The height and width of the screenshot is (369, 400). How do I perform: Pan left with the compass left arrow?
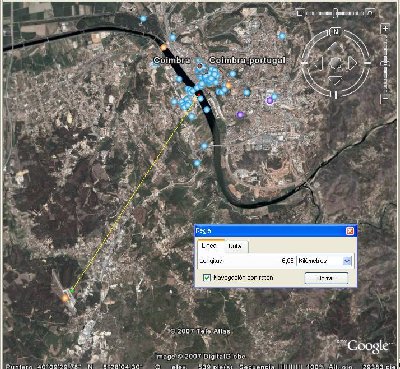319,63
